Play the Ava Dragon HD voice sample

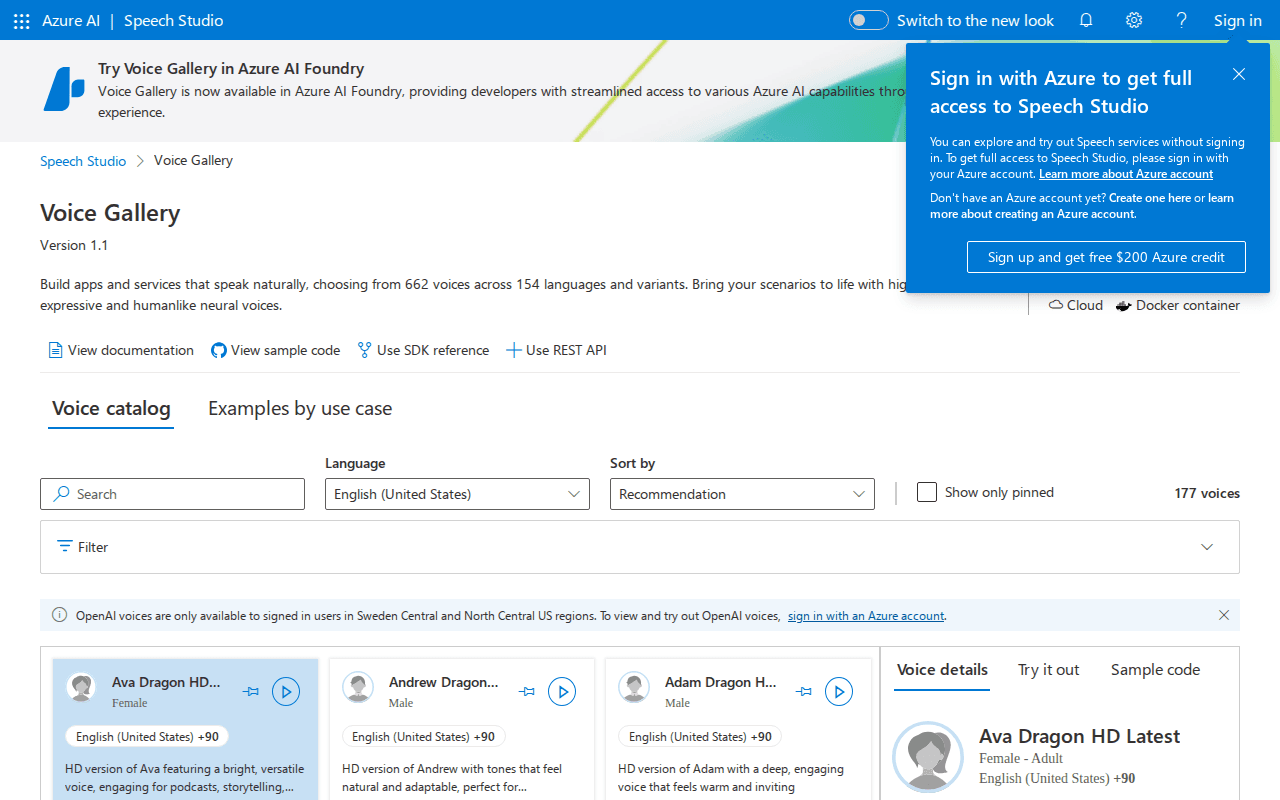coord(286,691)
